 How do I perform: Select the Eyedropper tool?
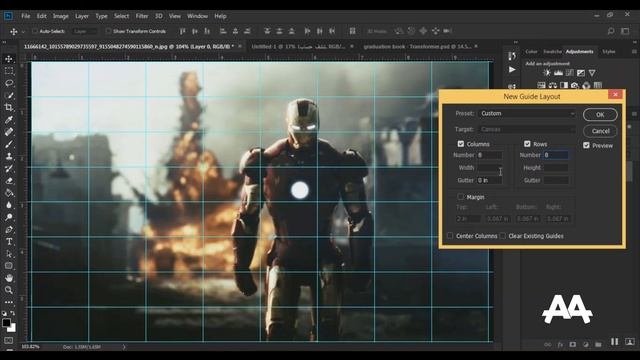[x=9, y=120]
